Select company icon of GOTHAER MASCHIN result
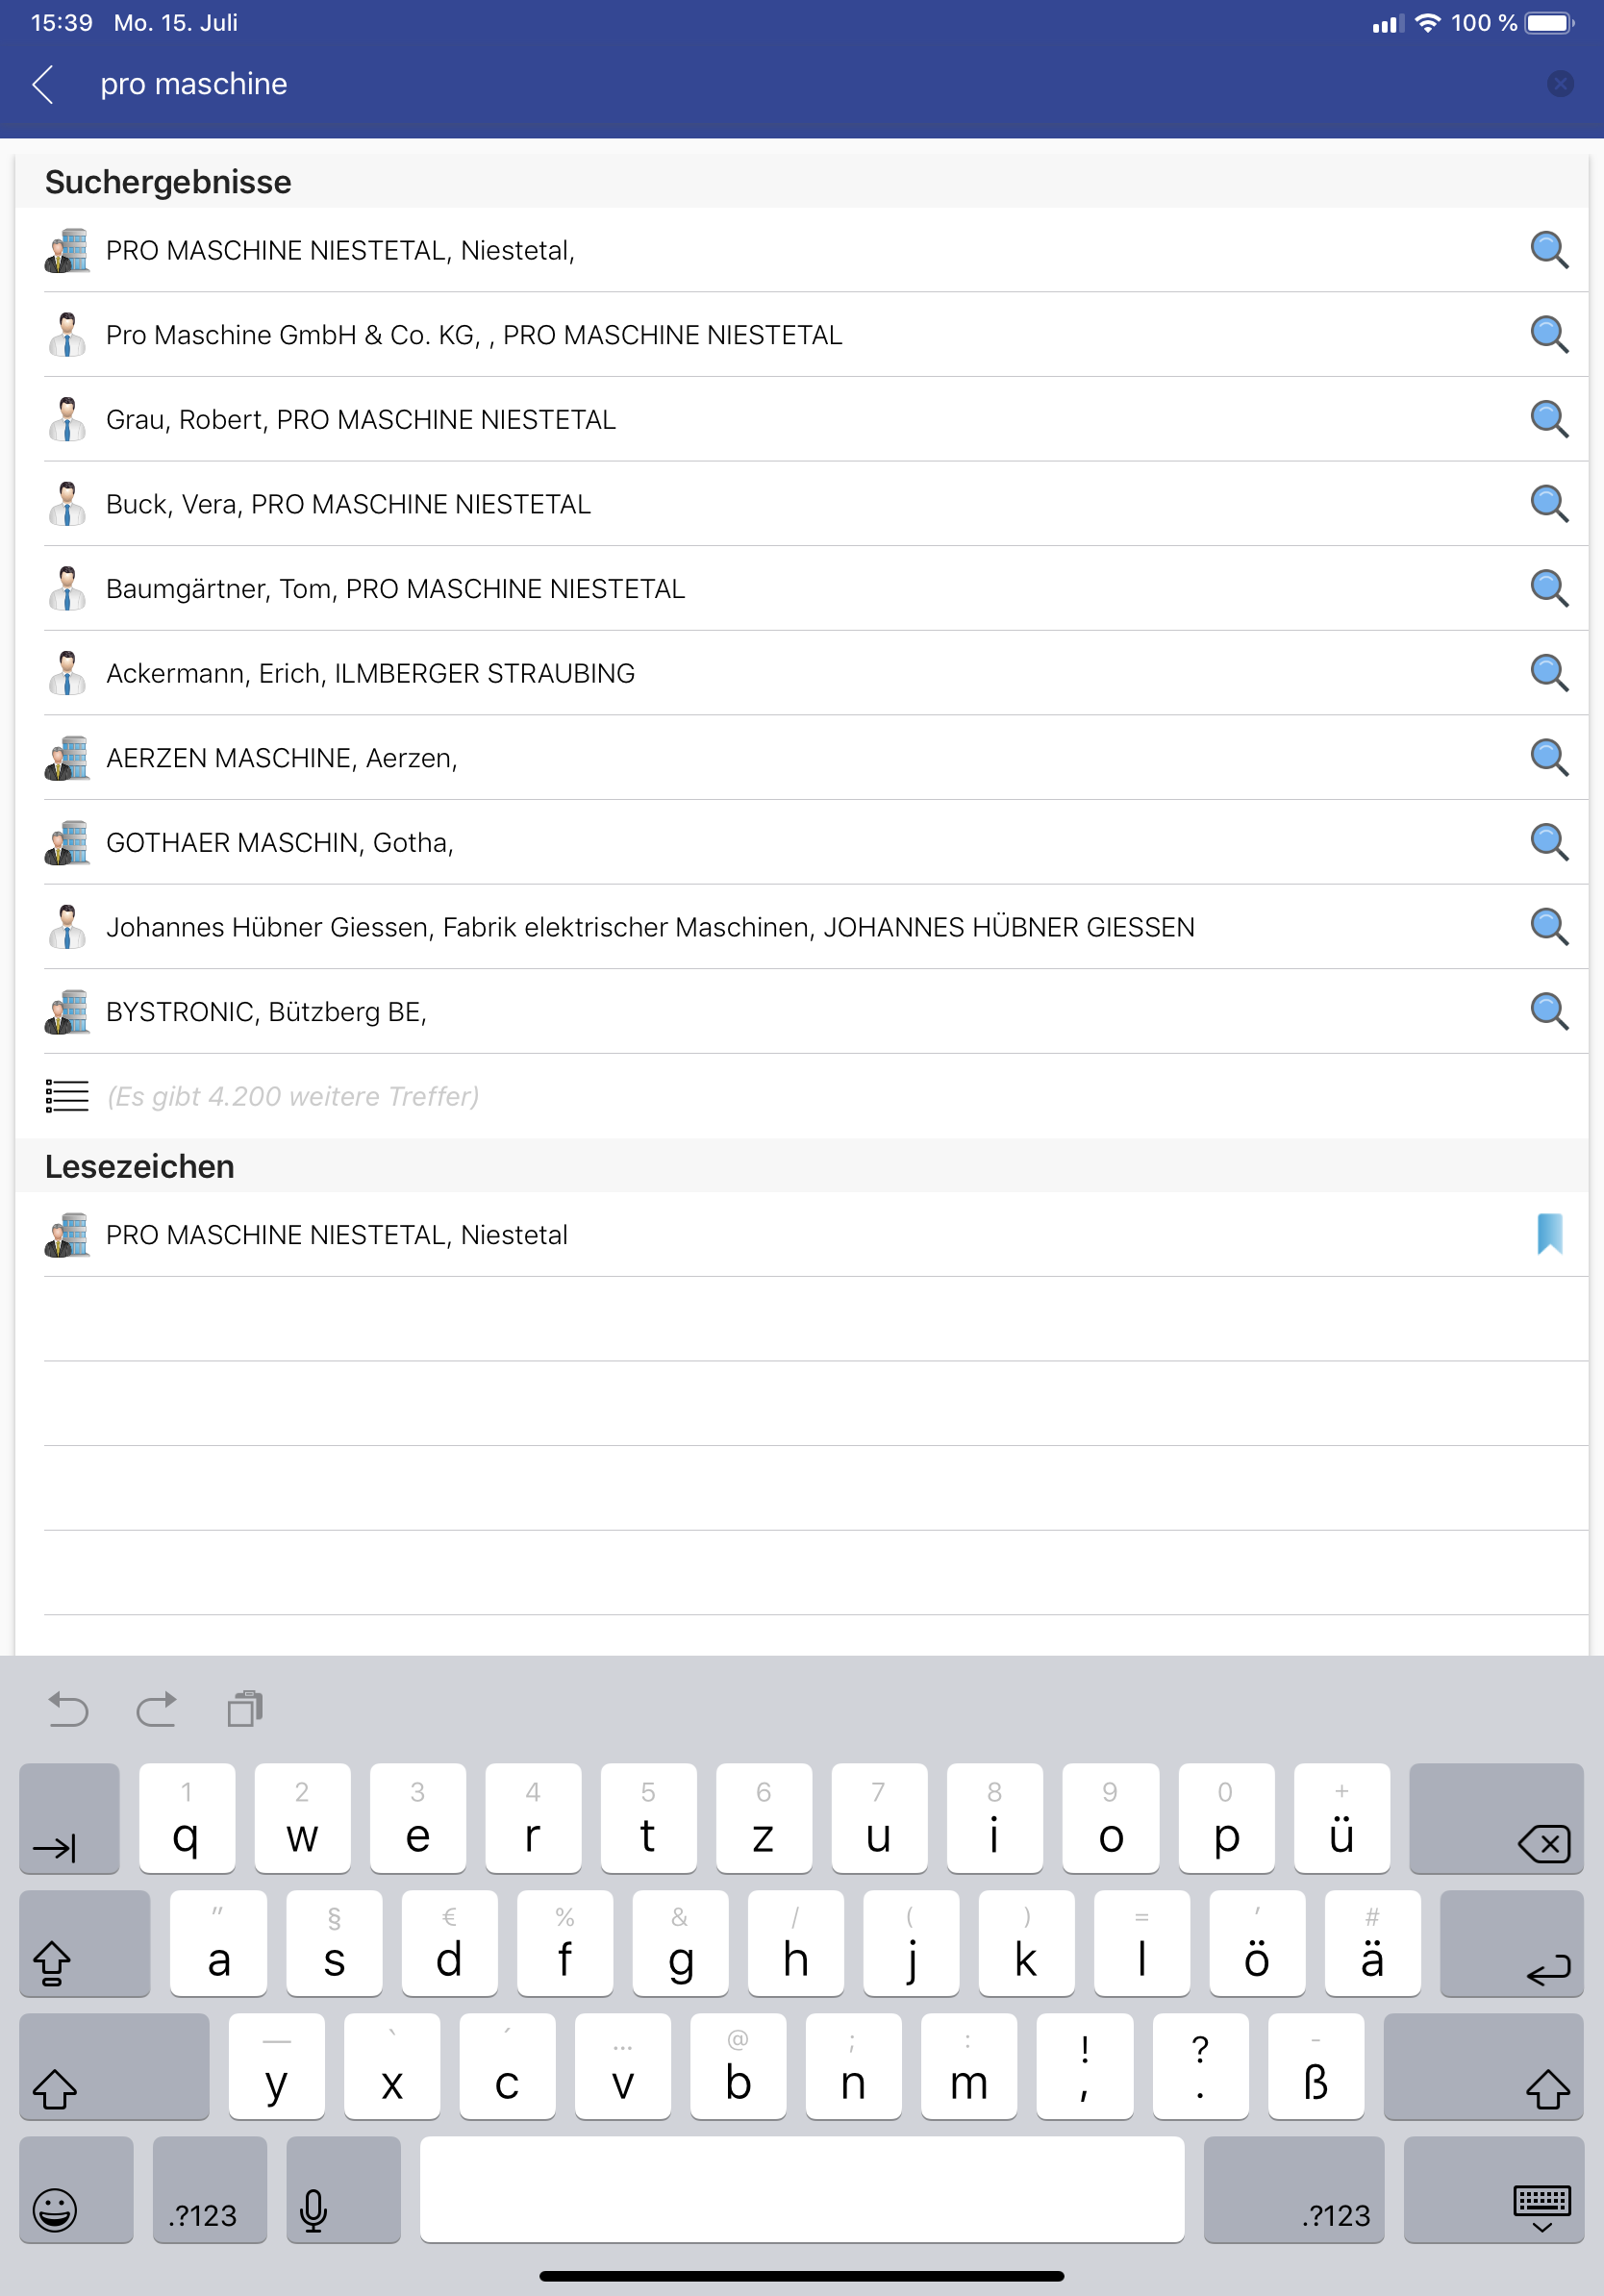Screen dimensions: 1604x2296 pos(67,842)
